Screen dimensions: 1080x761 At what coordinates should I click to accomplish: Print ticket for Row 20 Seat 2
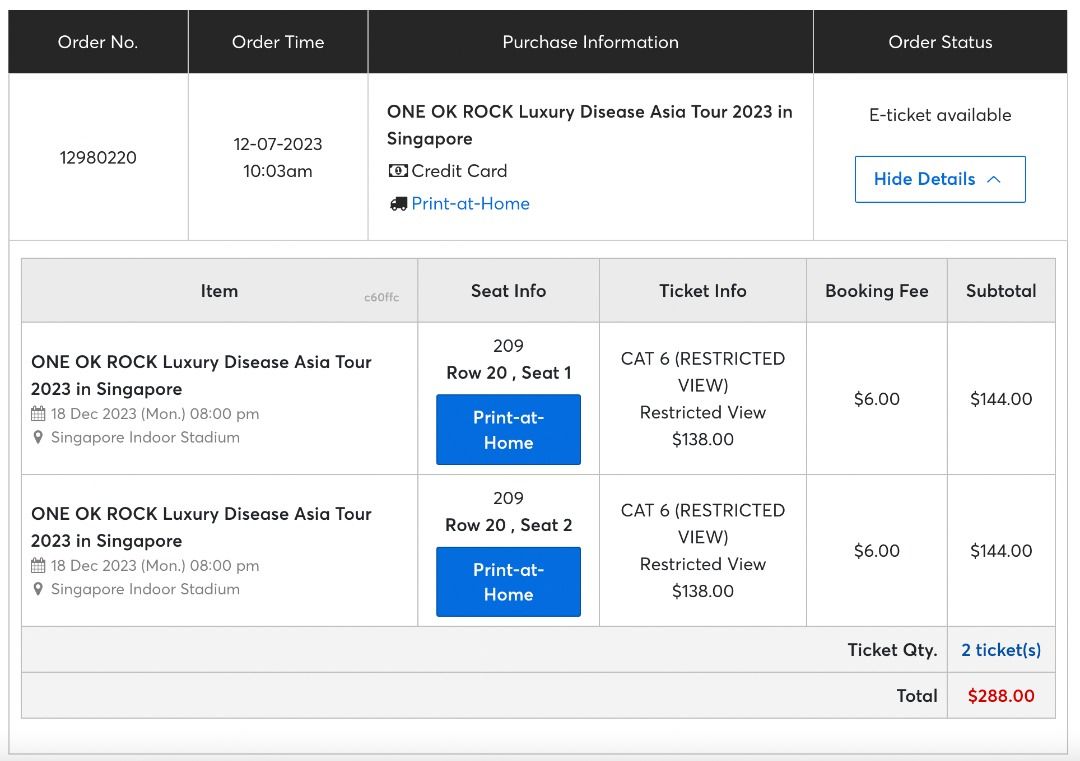(x=508, y=581)
